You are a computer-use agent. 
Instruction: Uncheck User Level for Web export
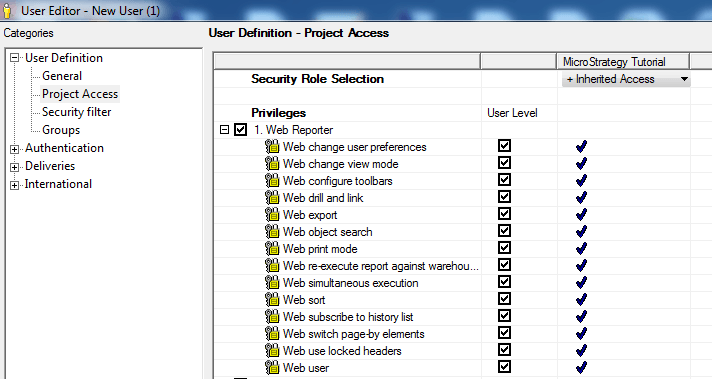[x=504, y=214]
